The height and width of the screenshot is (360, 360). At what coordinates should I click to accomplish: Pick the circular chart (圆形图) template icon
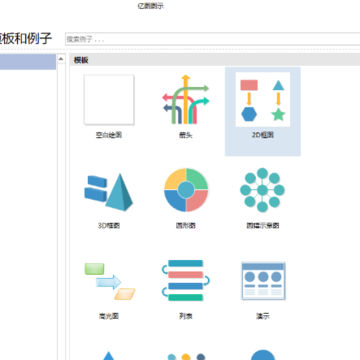point(186,190)
